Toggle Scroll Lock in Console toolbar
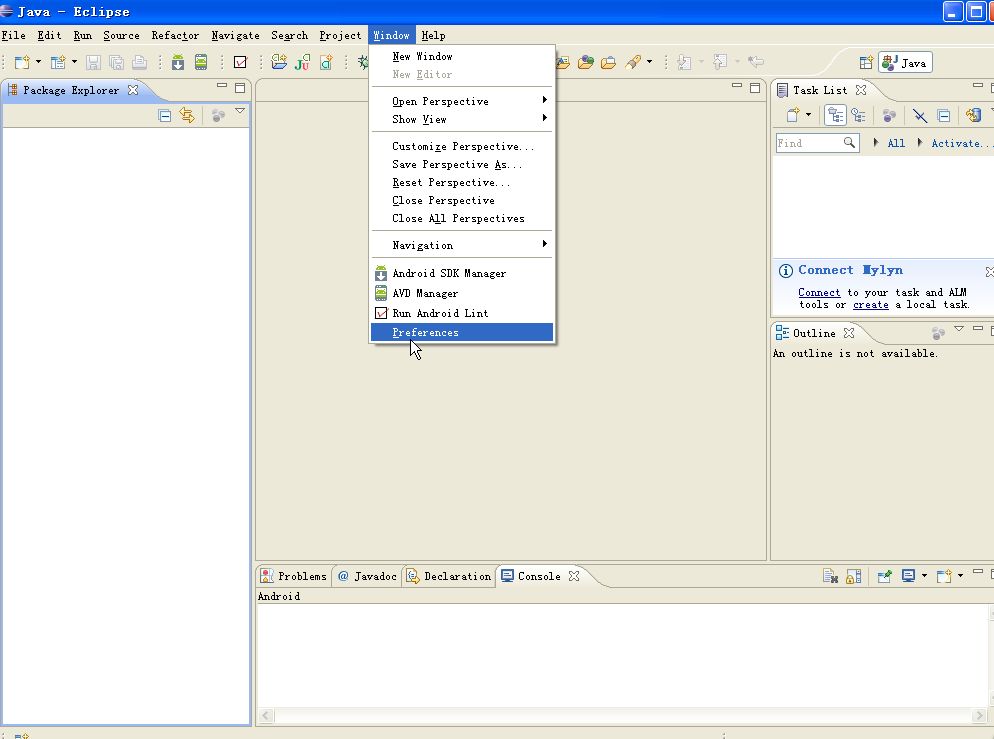994x739 pixels. (854, 576)
